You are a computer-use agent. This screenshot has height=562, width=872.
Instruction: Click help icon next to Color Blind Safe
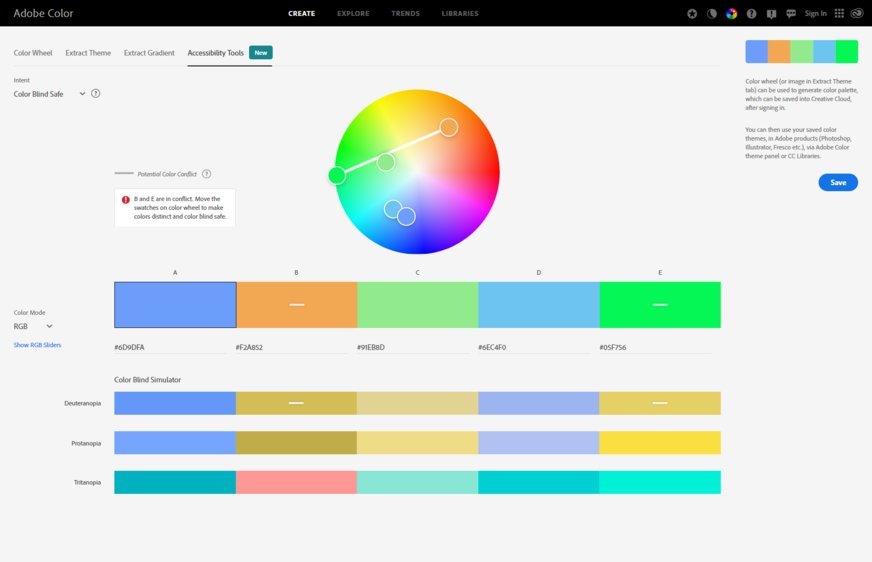[96, 93]
